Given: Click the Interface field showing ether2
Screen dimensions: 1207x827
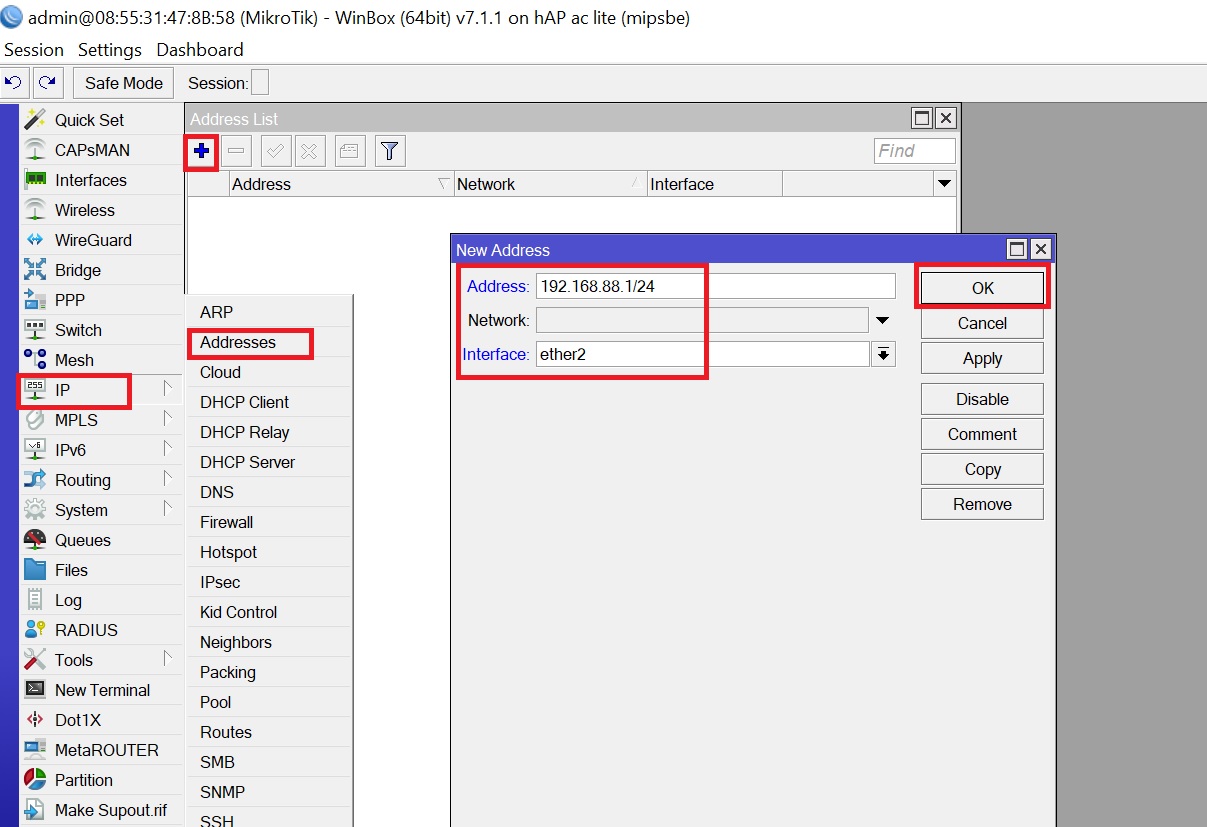Looking at the screenshot, I should click(x=702, y=354).
